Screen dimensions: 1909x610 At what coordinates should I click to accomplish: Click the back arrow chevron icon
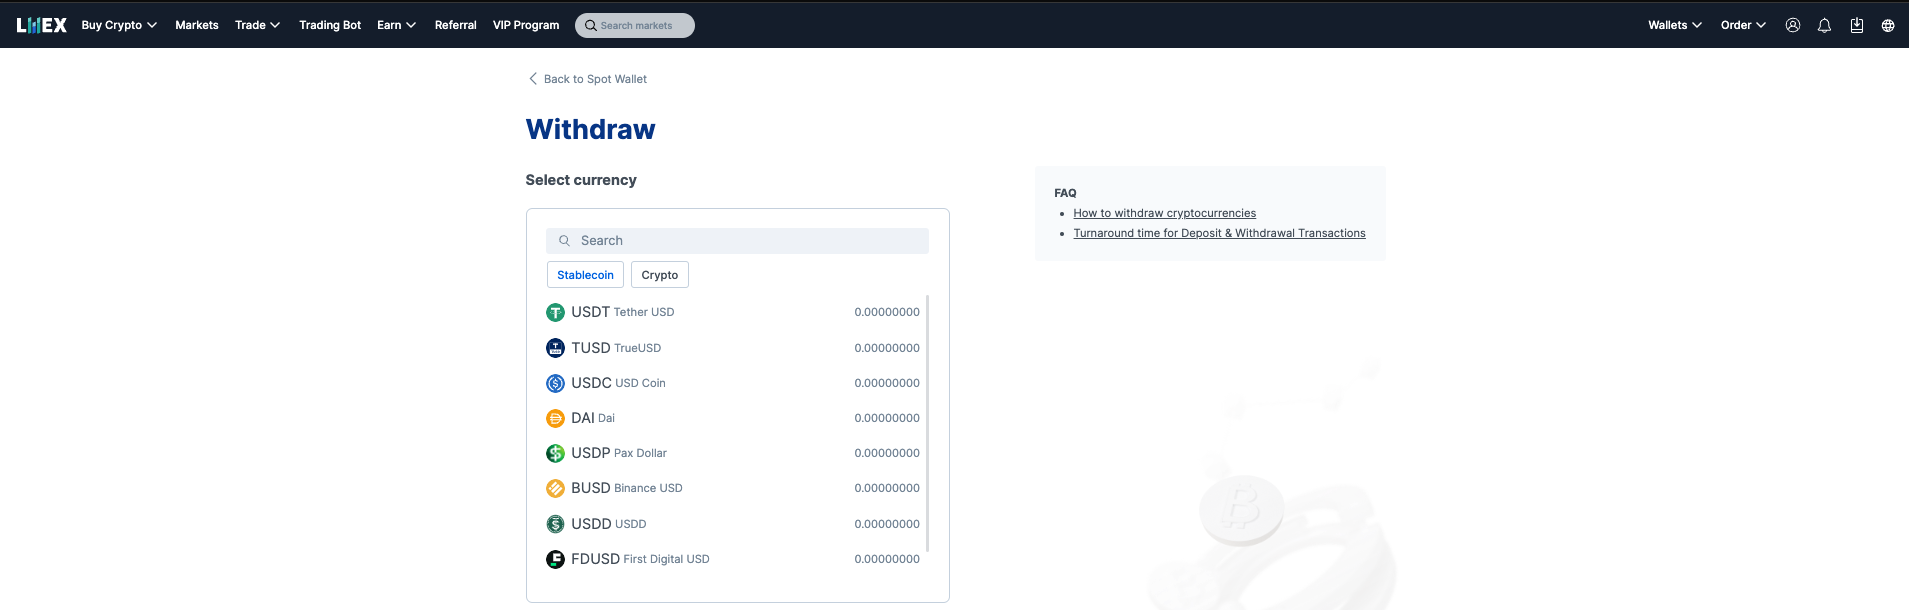pyautogui.click(x=532, y=78)
